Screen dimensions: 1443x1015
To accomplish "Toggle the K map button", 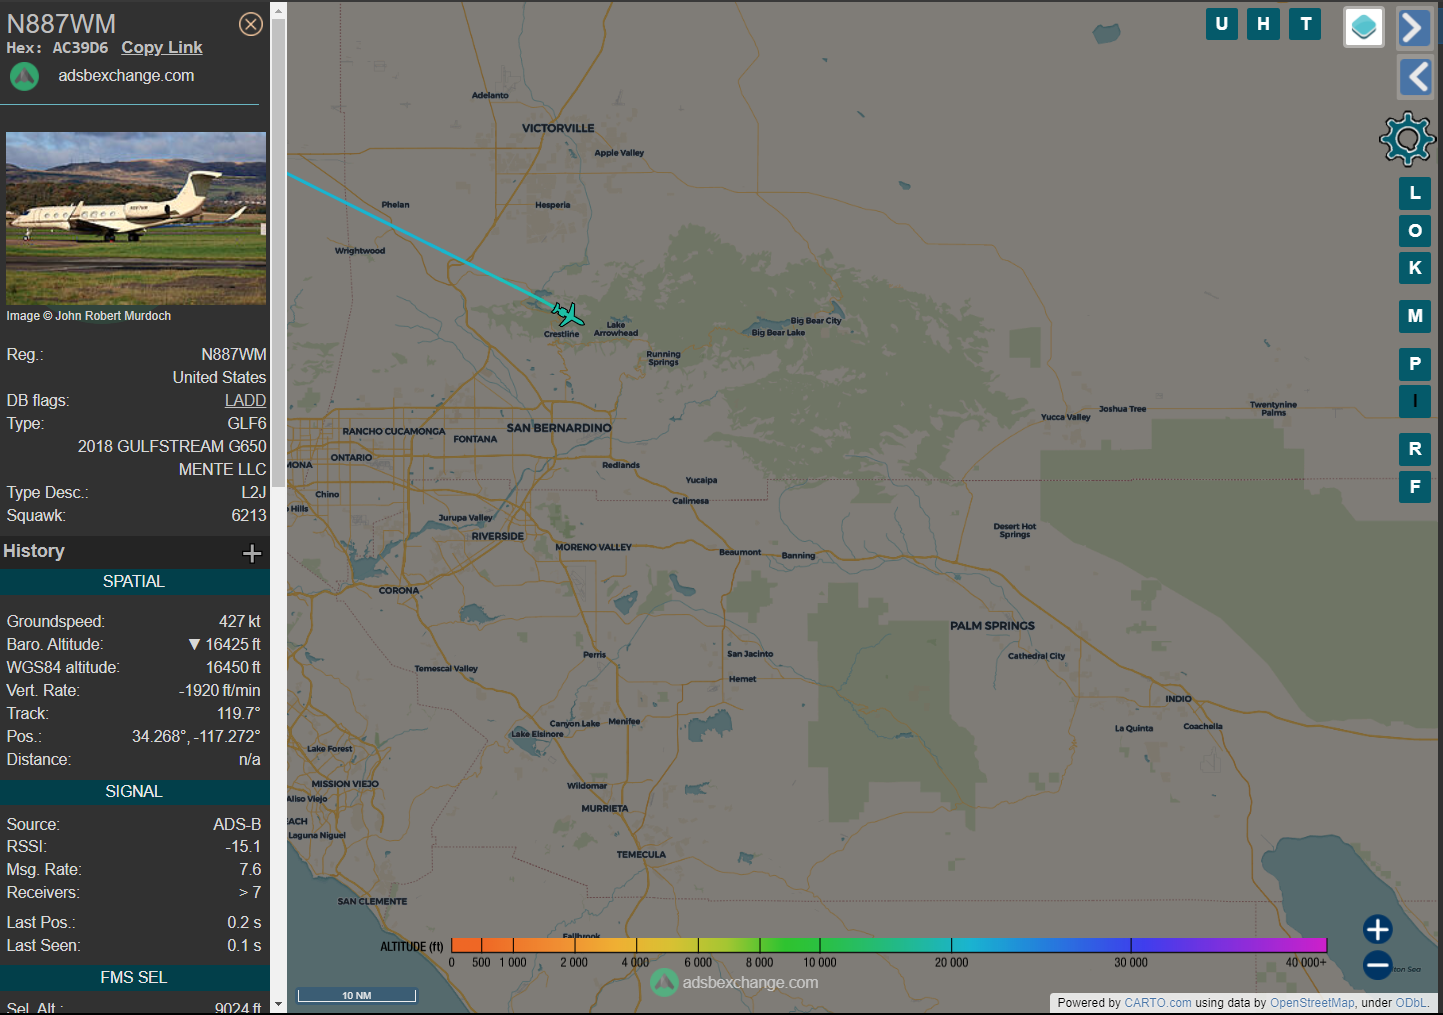I will pyautogui.click(x=1415, y=268).
